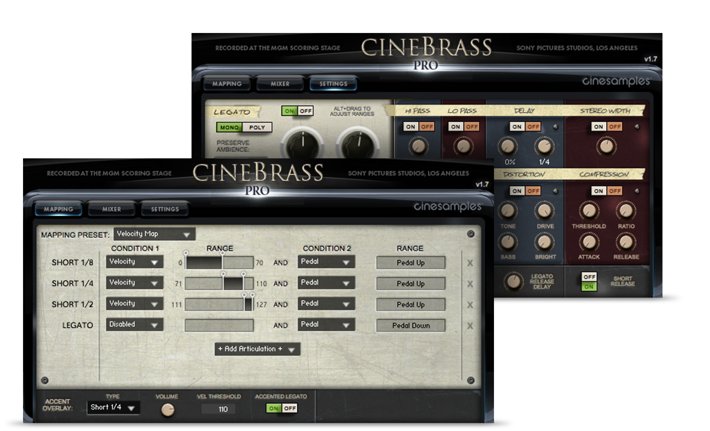Screen dimensions: 710x431
Task: Select MONO legato mode
Action: (230, 128)
